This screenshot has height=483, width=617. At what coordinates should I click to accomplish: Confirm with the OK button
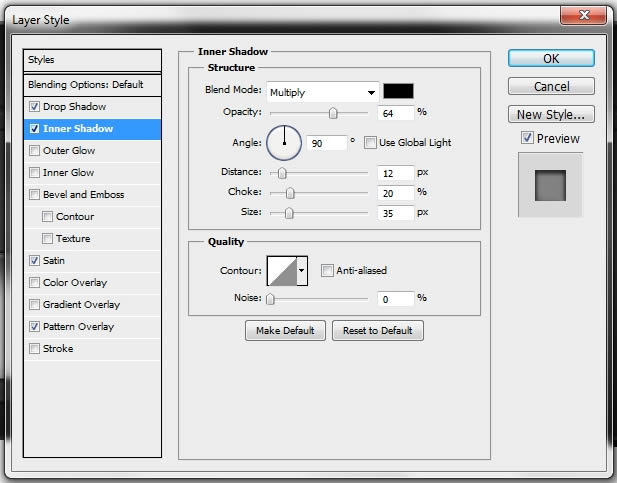[x=551, y=58]
